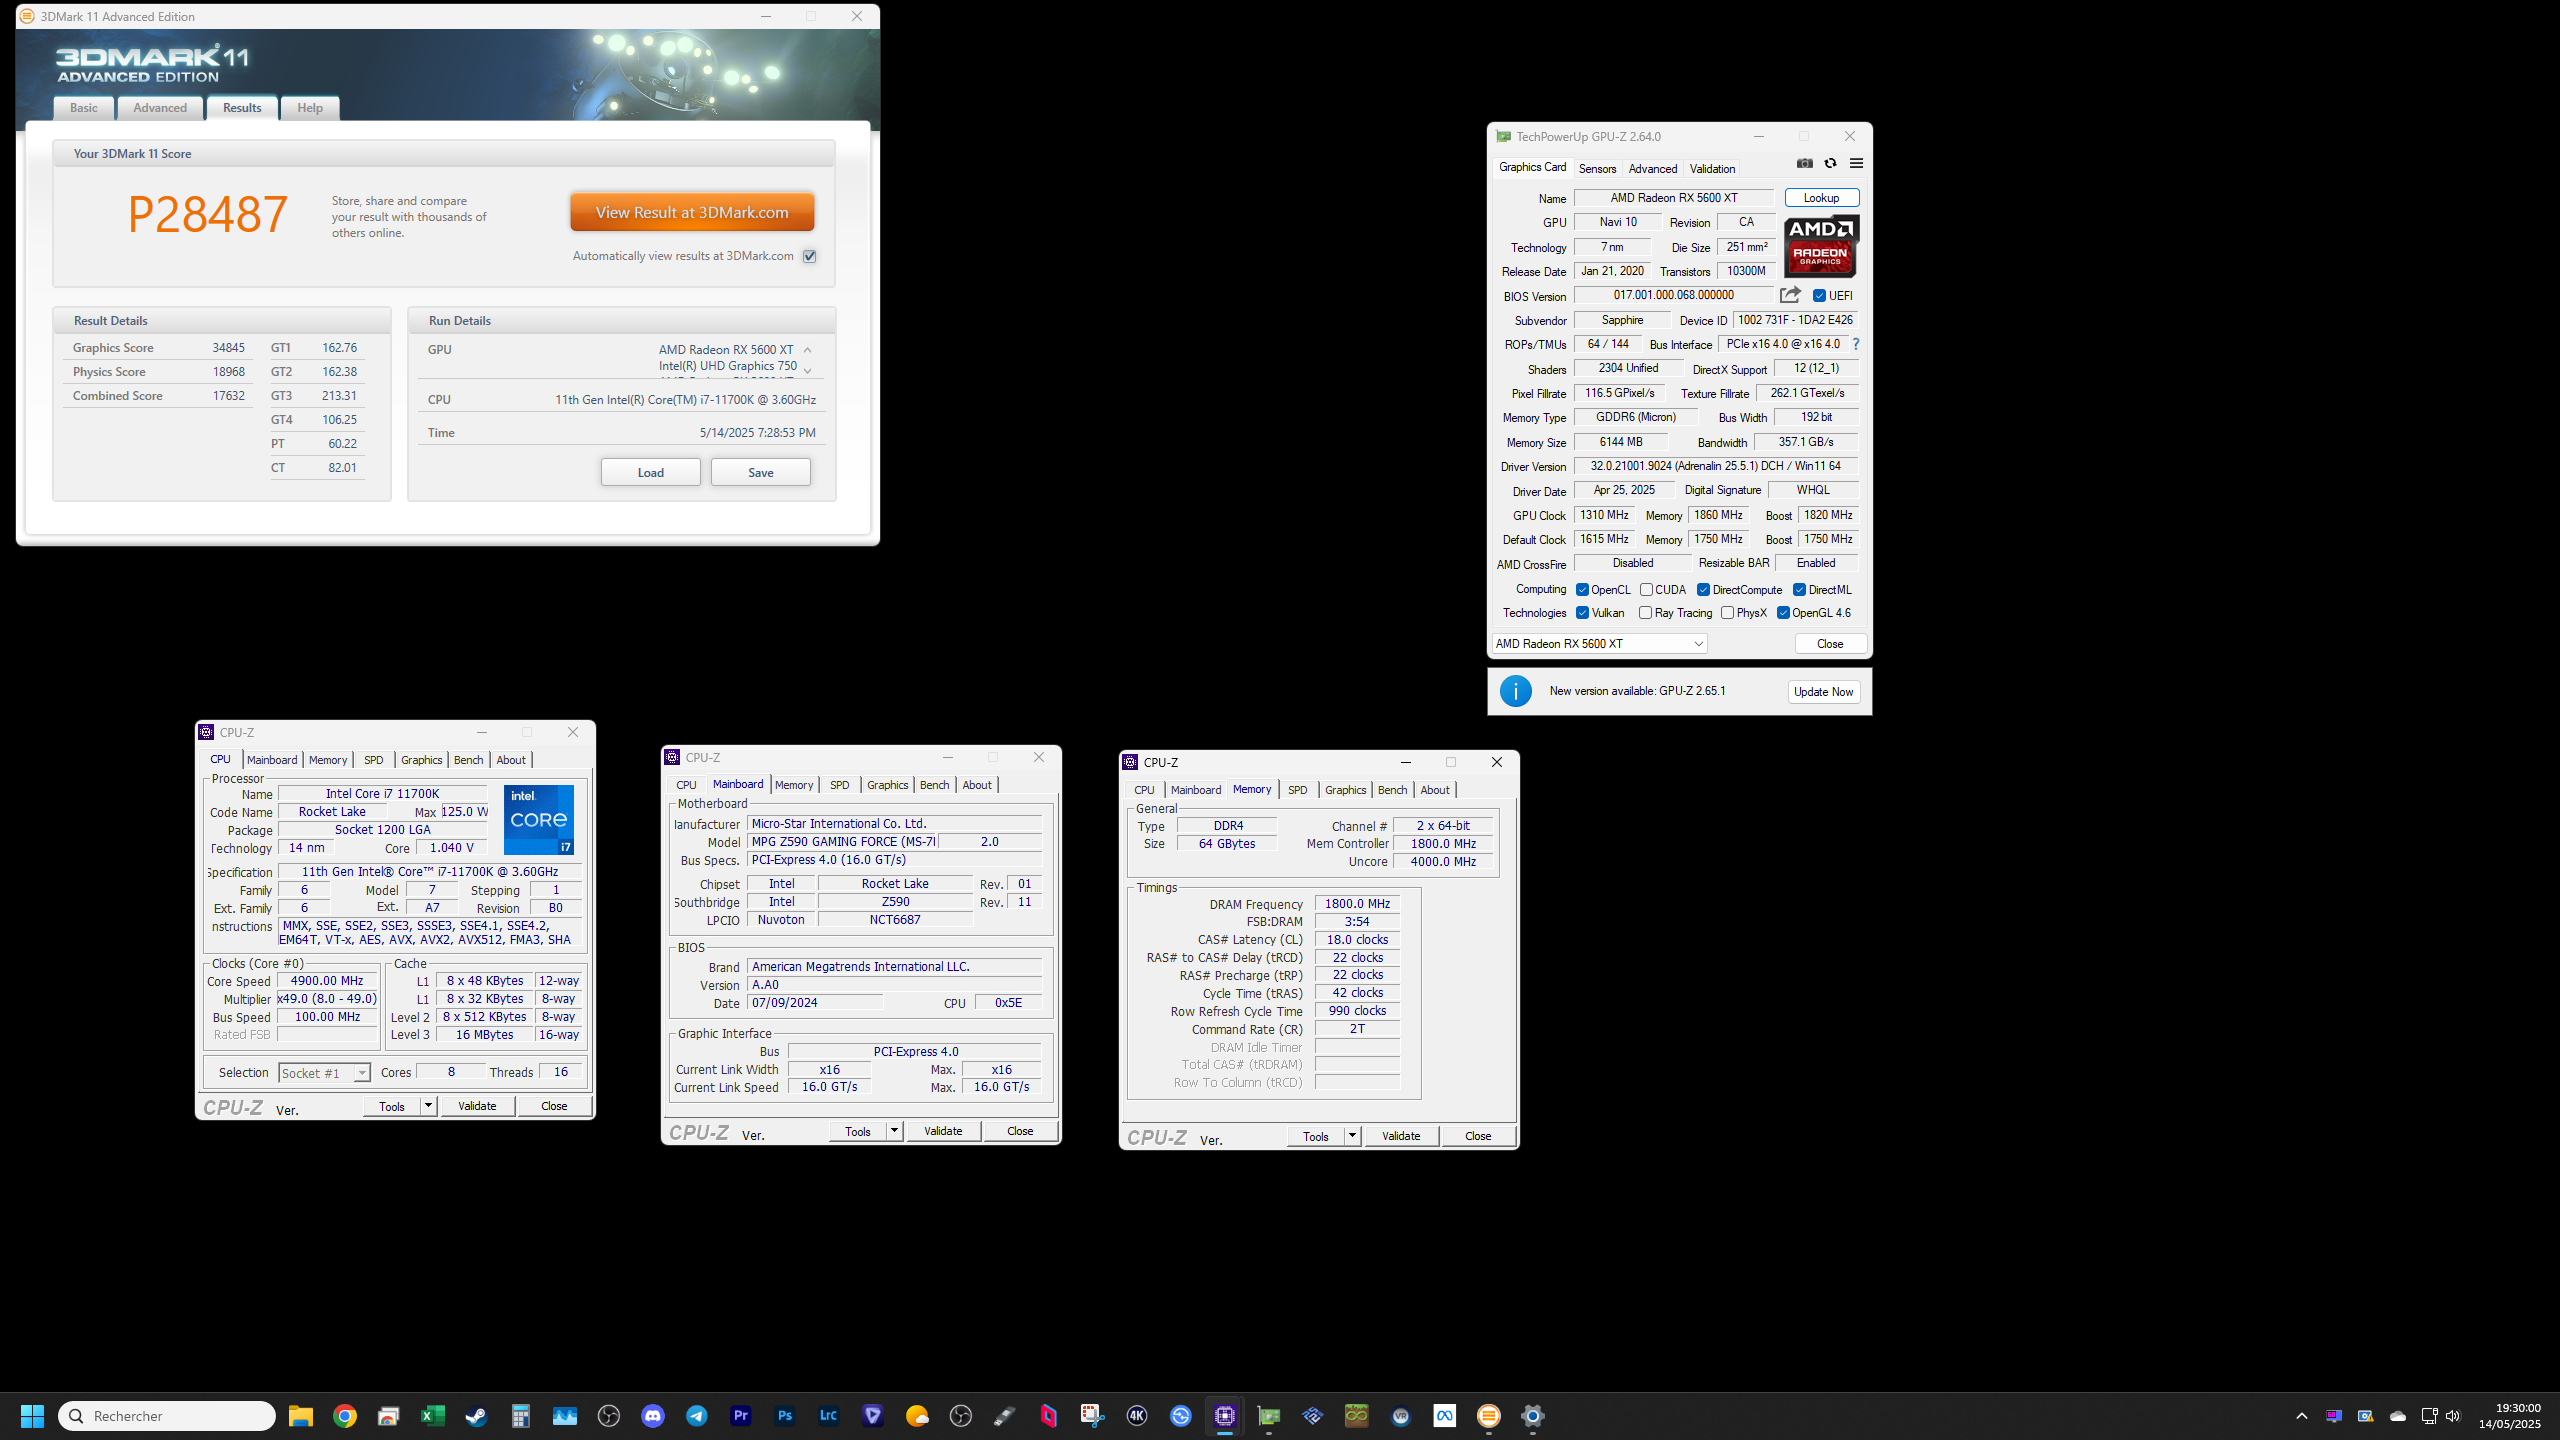Screen dimensions: 2560x1440
Task: Click the Intel Core i7 logo in CPU-Z
Action: click(x=539, y=819)
